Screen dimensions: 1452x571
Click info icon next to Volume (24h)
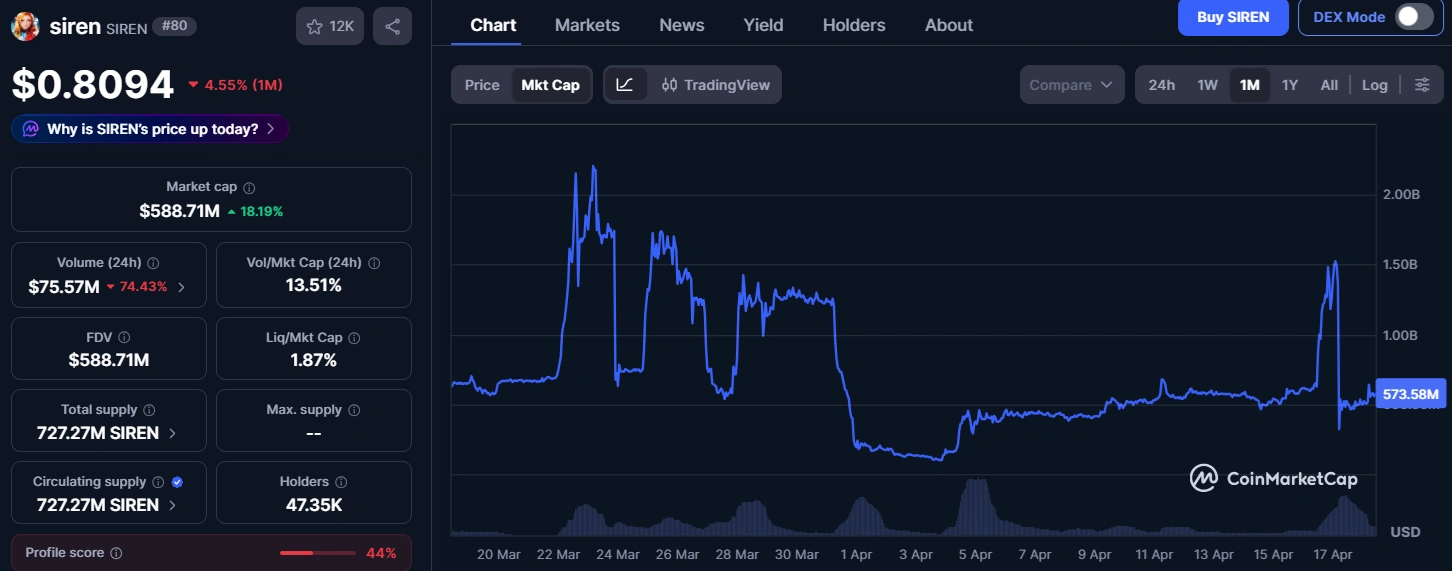pos(153,263)
